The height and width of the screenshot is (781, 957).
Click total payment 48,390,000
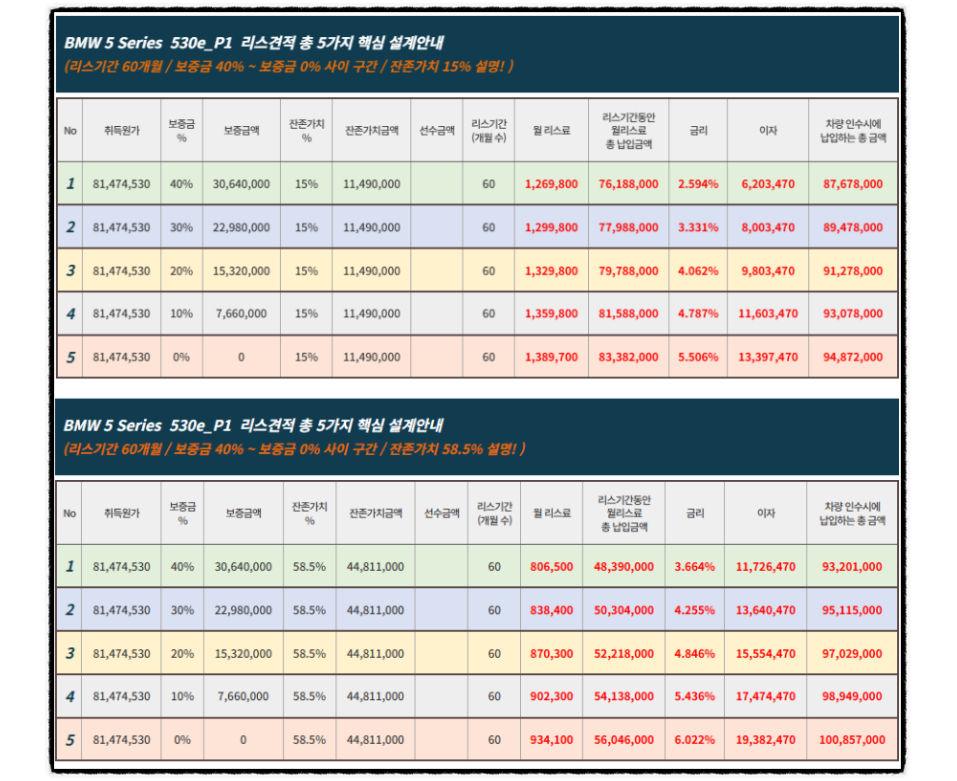[623, 566]
